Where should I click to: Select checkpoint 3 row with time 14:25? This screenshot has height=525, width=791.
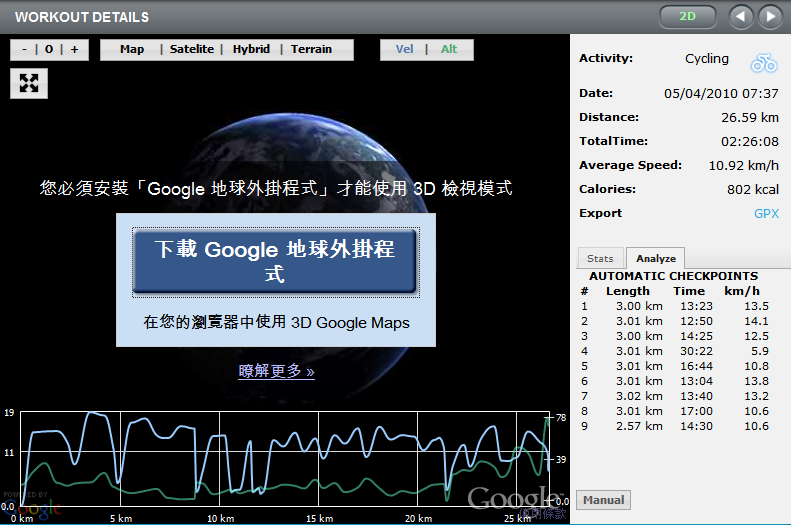pyautogui.click(x=674, y=336)
